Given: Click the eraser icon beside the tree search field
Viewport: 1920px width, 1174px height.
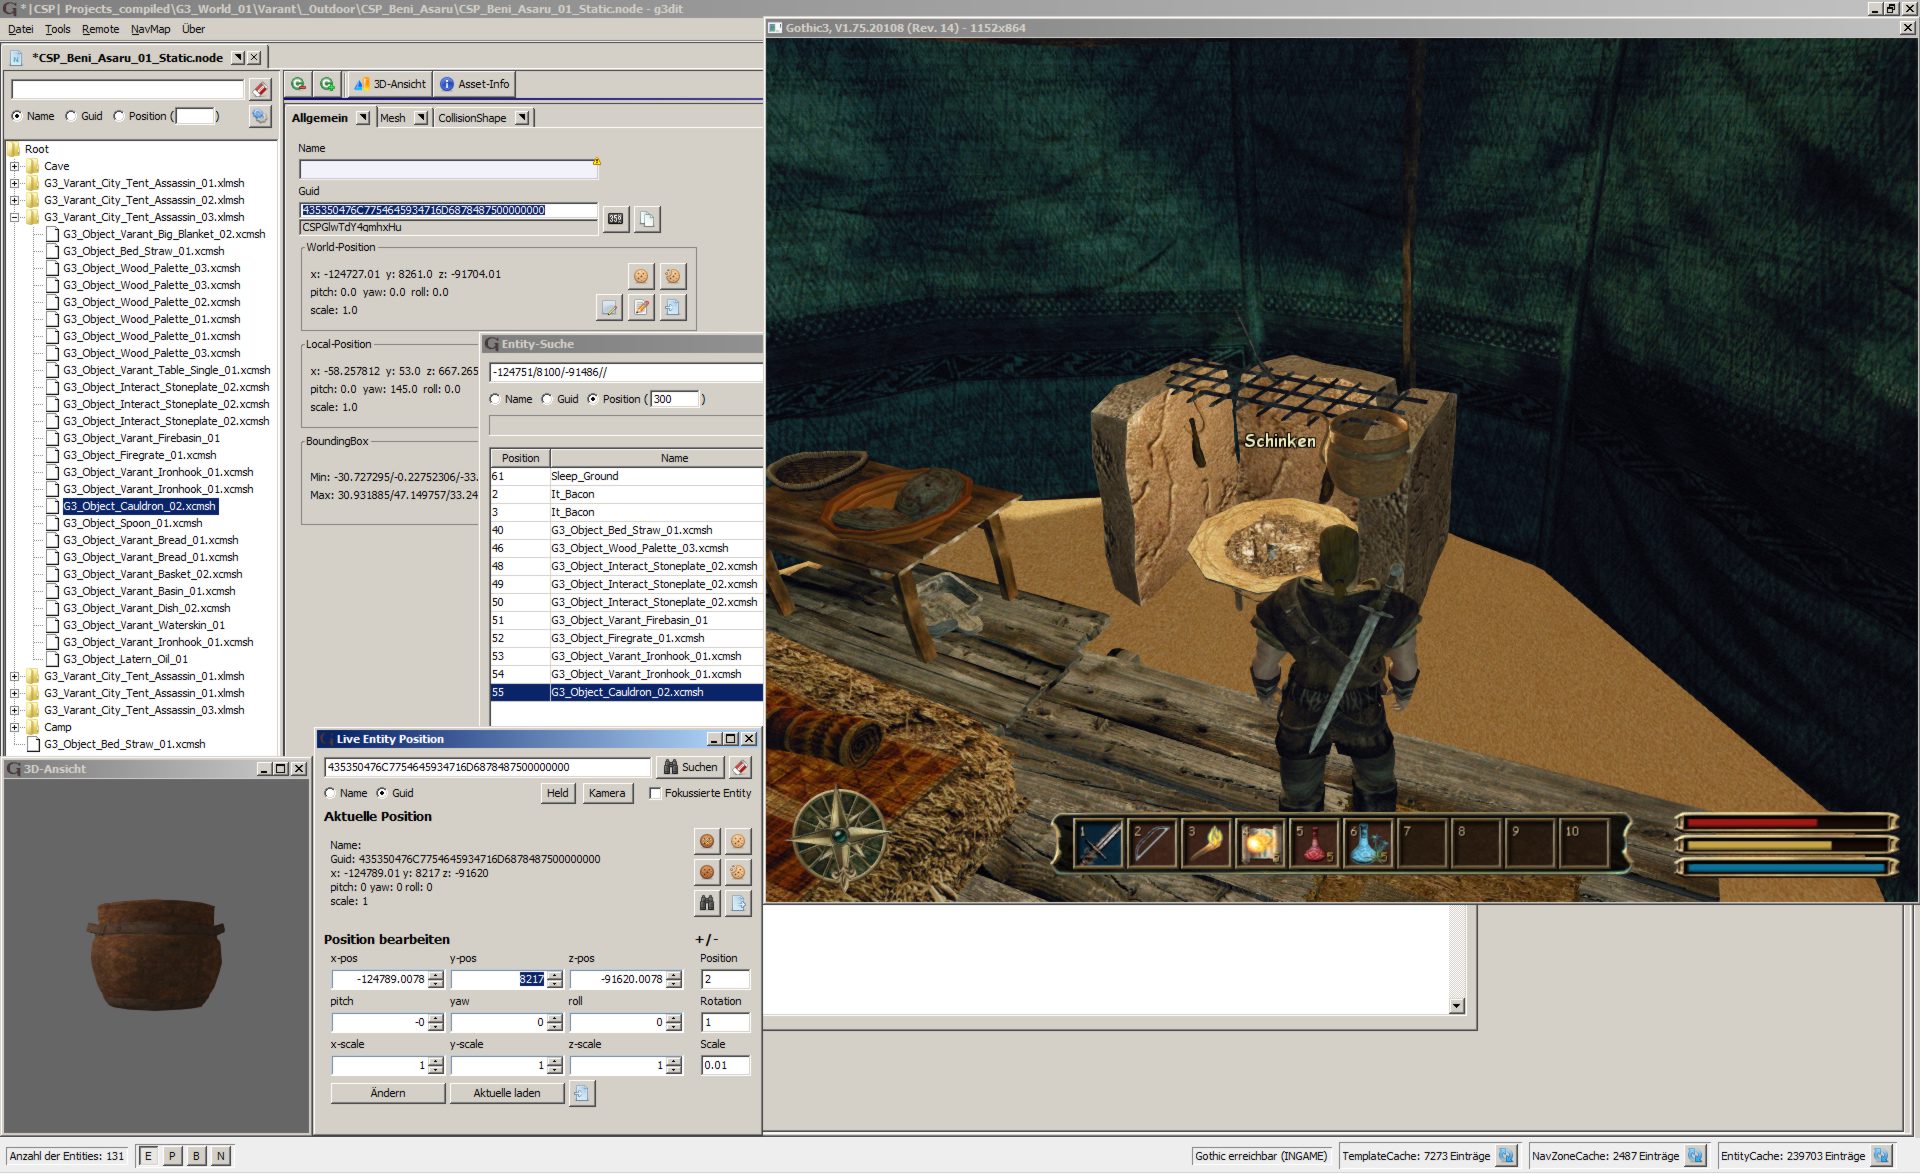Looking at the screenshot, I should click(260, 89).
